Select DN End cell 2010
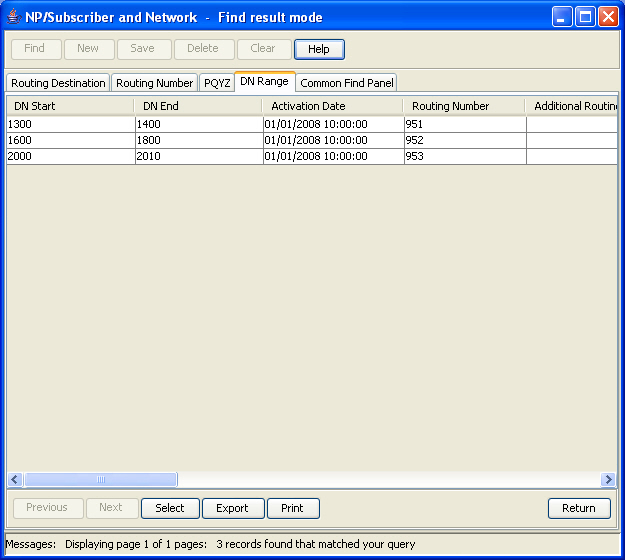Screen dimensions: 625x560 pos(199,156)
